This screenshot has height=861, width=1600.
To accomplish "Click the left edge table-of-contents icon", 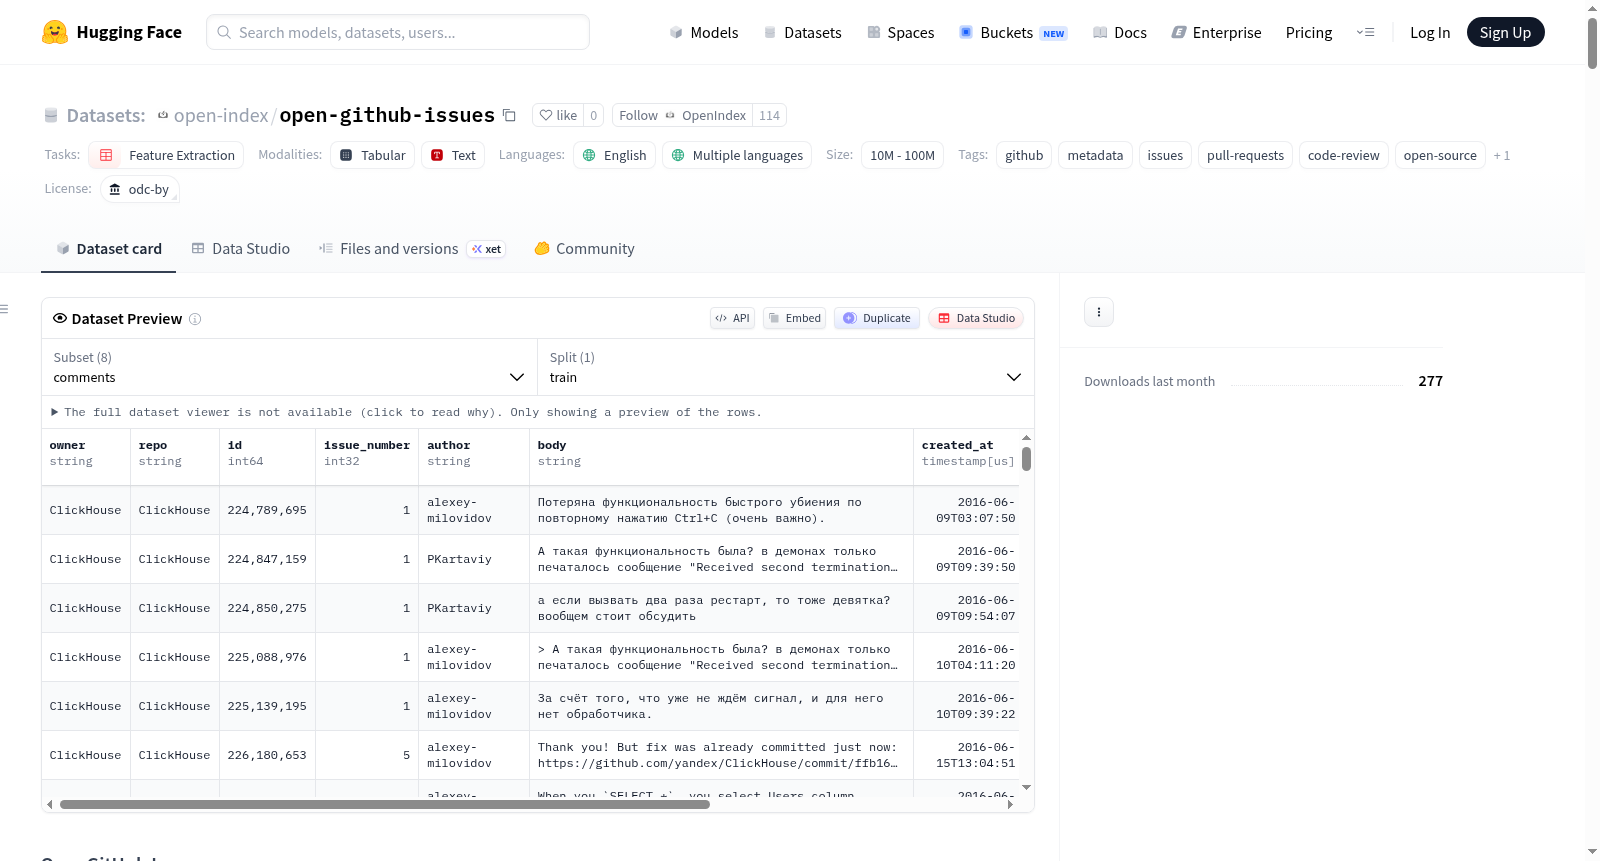I will [4, 309].
